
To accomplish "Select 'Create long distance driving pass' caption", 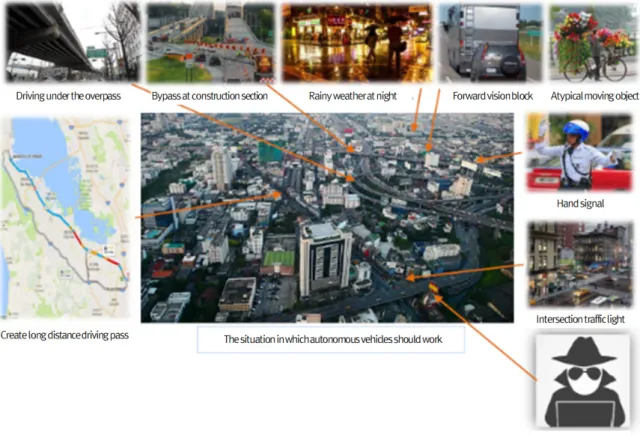I will (64, 335).
